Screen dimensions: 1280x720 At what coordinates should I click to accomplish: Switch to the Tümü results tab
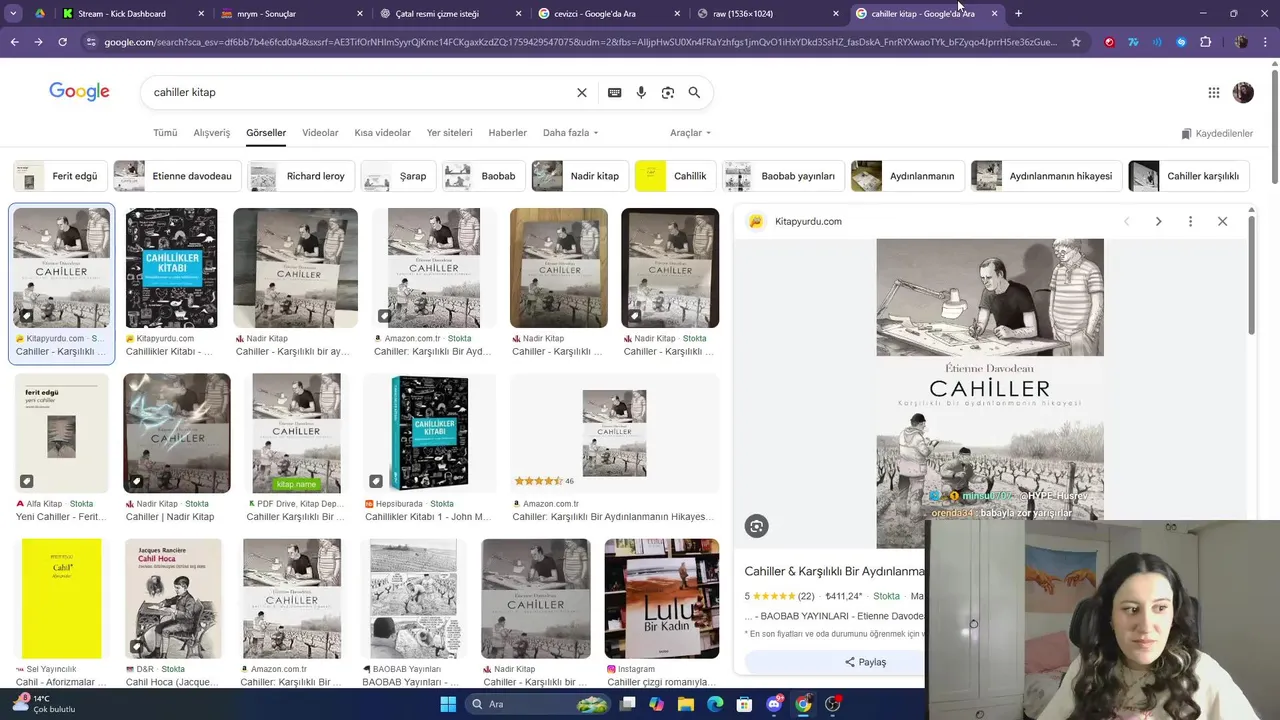165,132
